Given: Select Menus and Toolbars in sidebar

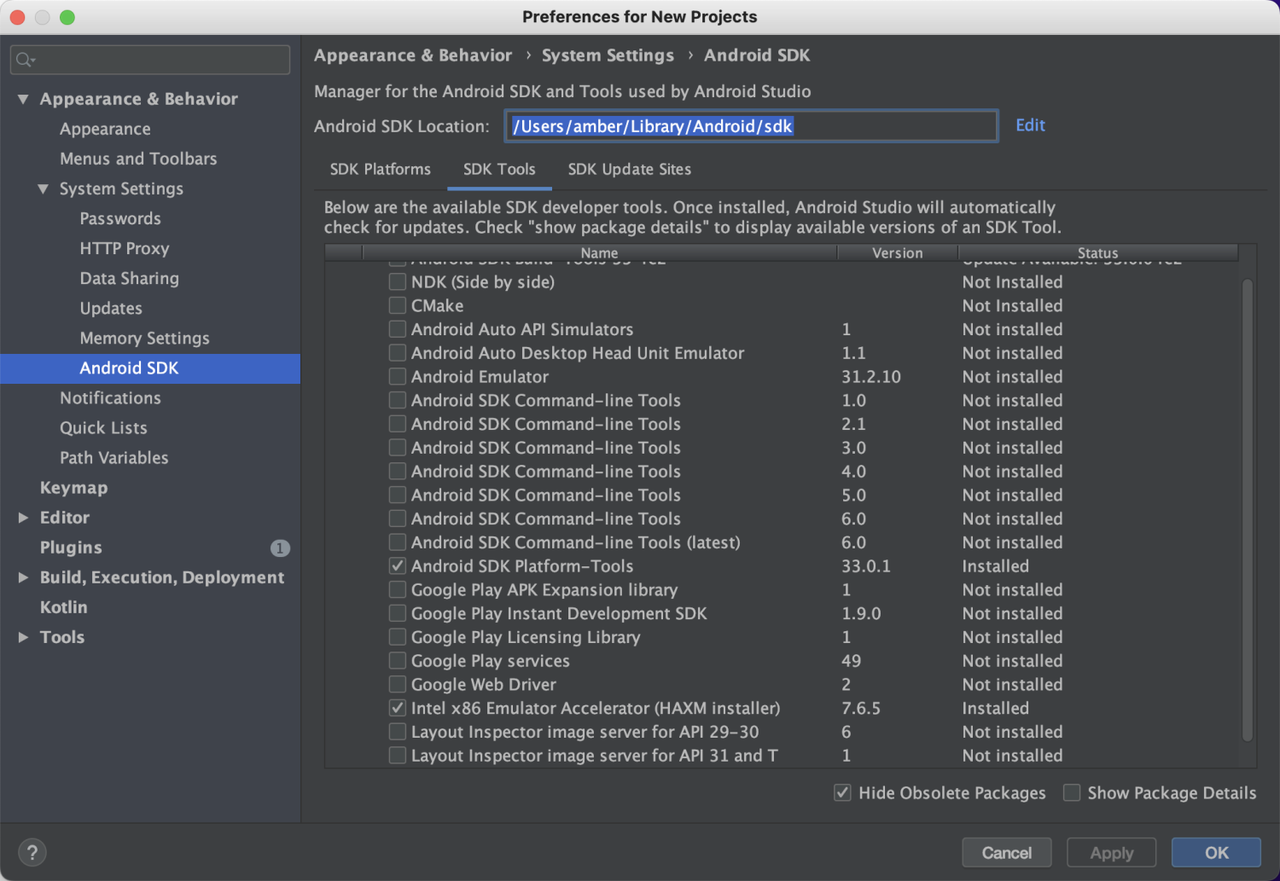Looking at the screenshot, I should pyautogui.click(x=138, y=159).
